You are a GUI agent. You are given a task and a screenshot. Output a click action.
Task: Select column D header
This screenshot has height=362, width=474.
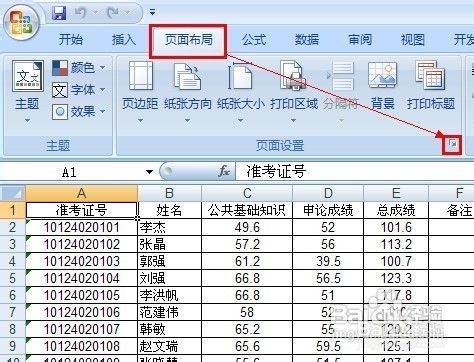pos(328,193)
